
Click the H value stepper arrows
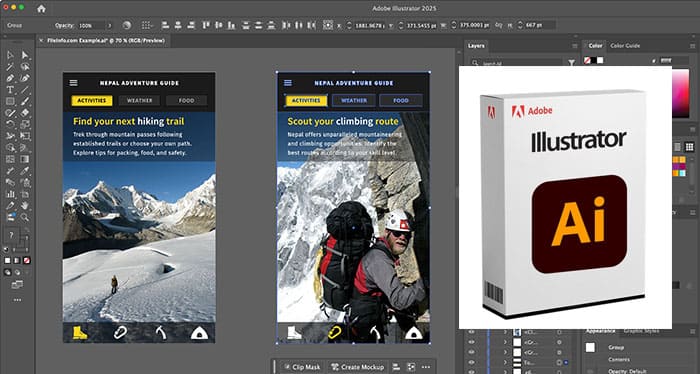(x=520, y=25)
